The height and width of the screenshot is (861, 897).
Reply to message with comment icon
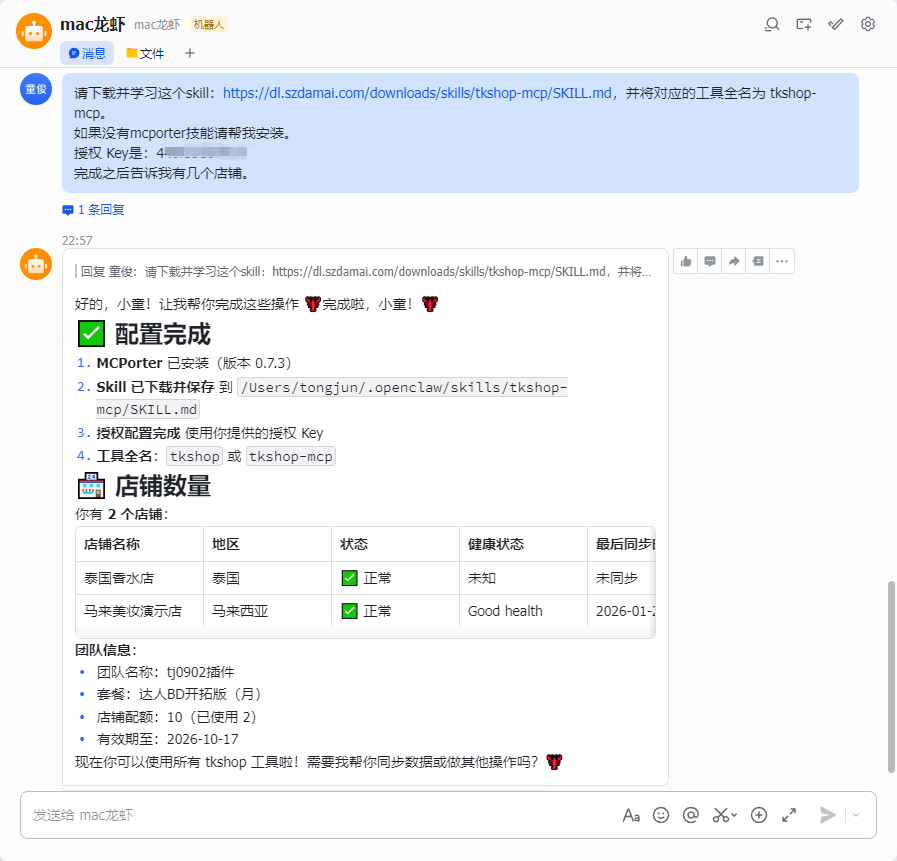point(710,261)
